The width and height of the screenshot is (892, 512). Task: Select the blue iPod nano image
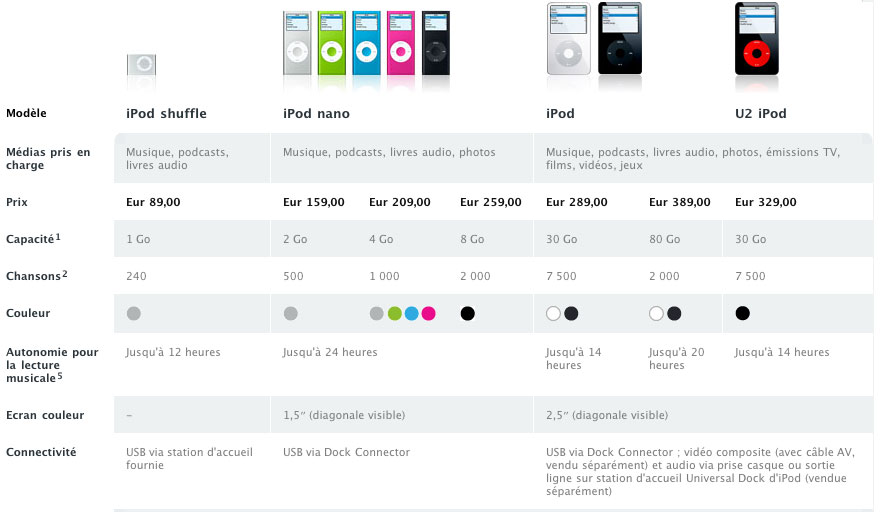pos(366,43)
